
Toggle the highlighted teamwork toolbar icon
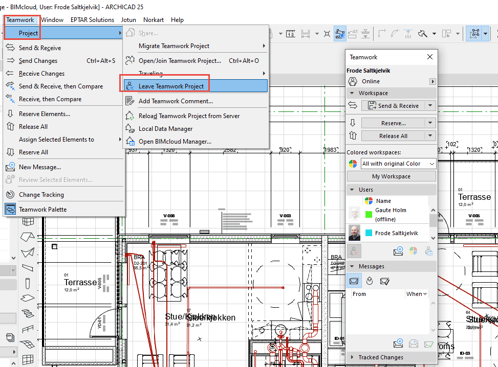pos(340,33)
